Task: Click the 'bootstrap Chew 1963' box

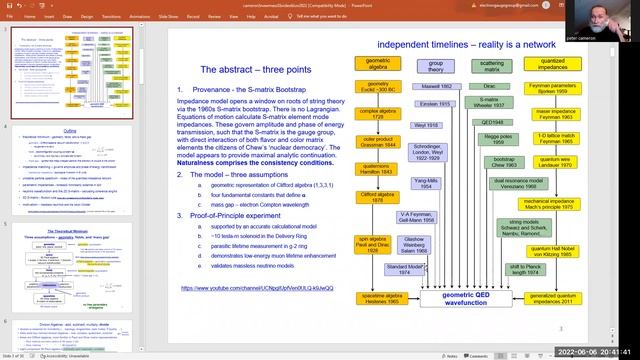Action: (x=504, y=162)
